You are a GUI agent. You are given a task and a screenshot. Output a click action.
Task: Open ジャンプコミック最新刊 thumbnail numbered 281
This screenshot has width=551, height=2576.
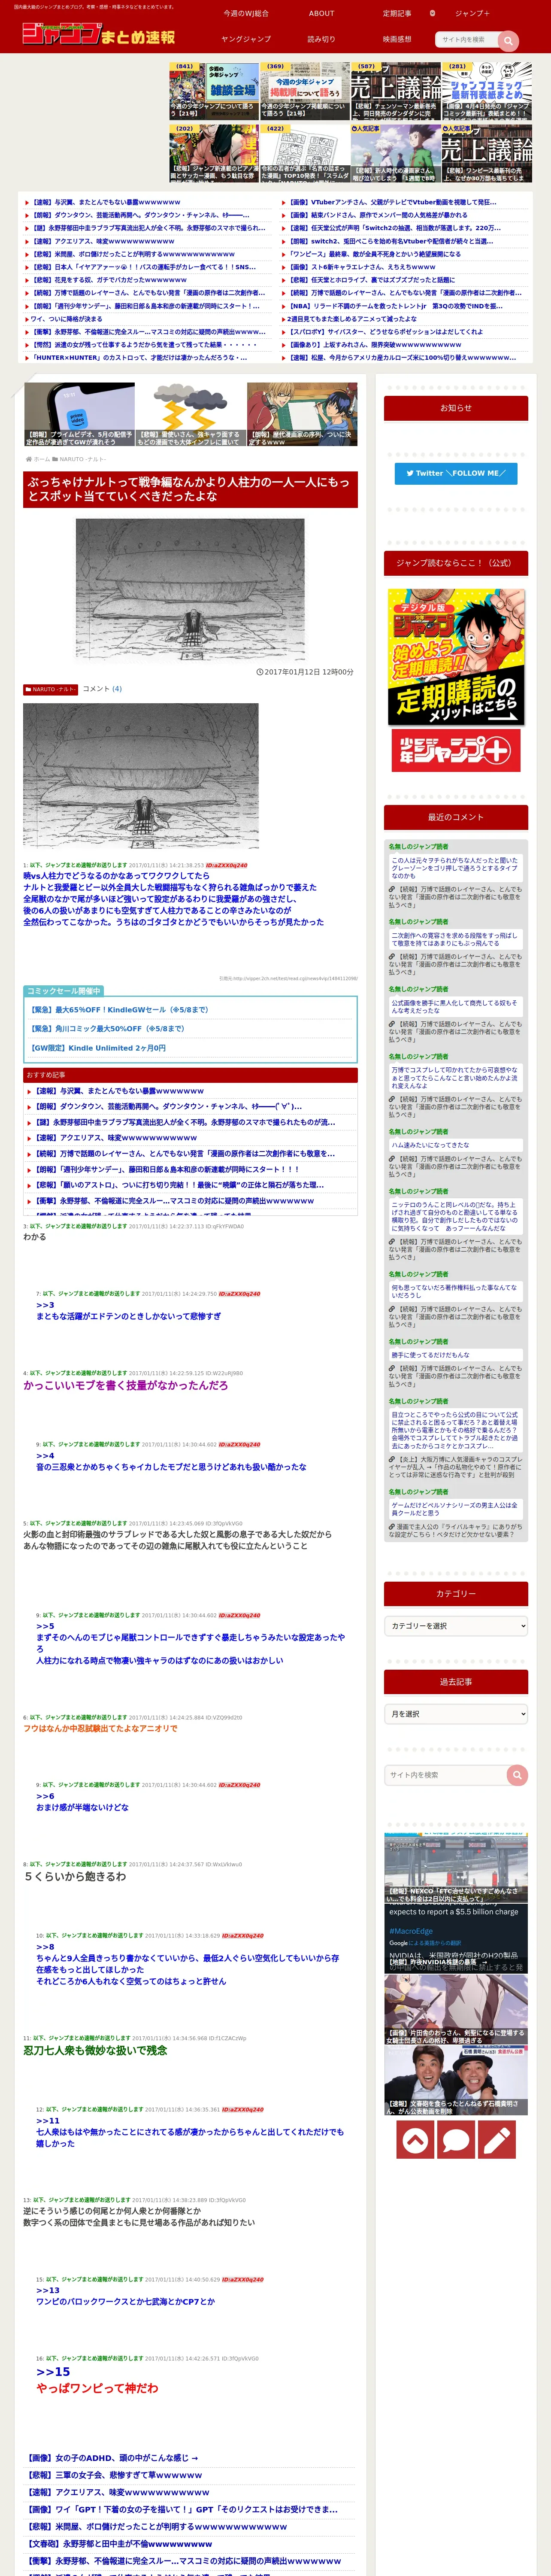coord(487,90)
